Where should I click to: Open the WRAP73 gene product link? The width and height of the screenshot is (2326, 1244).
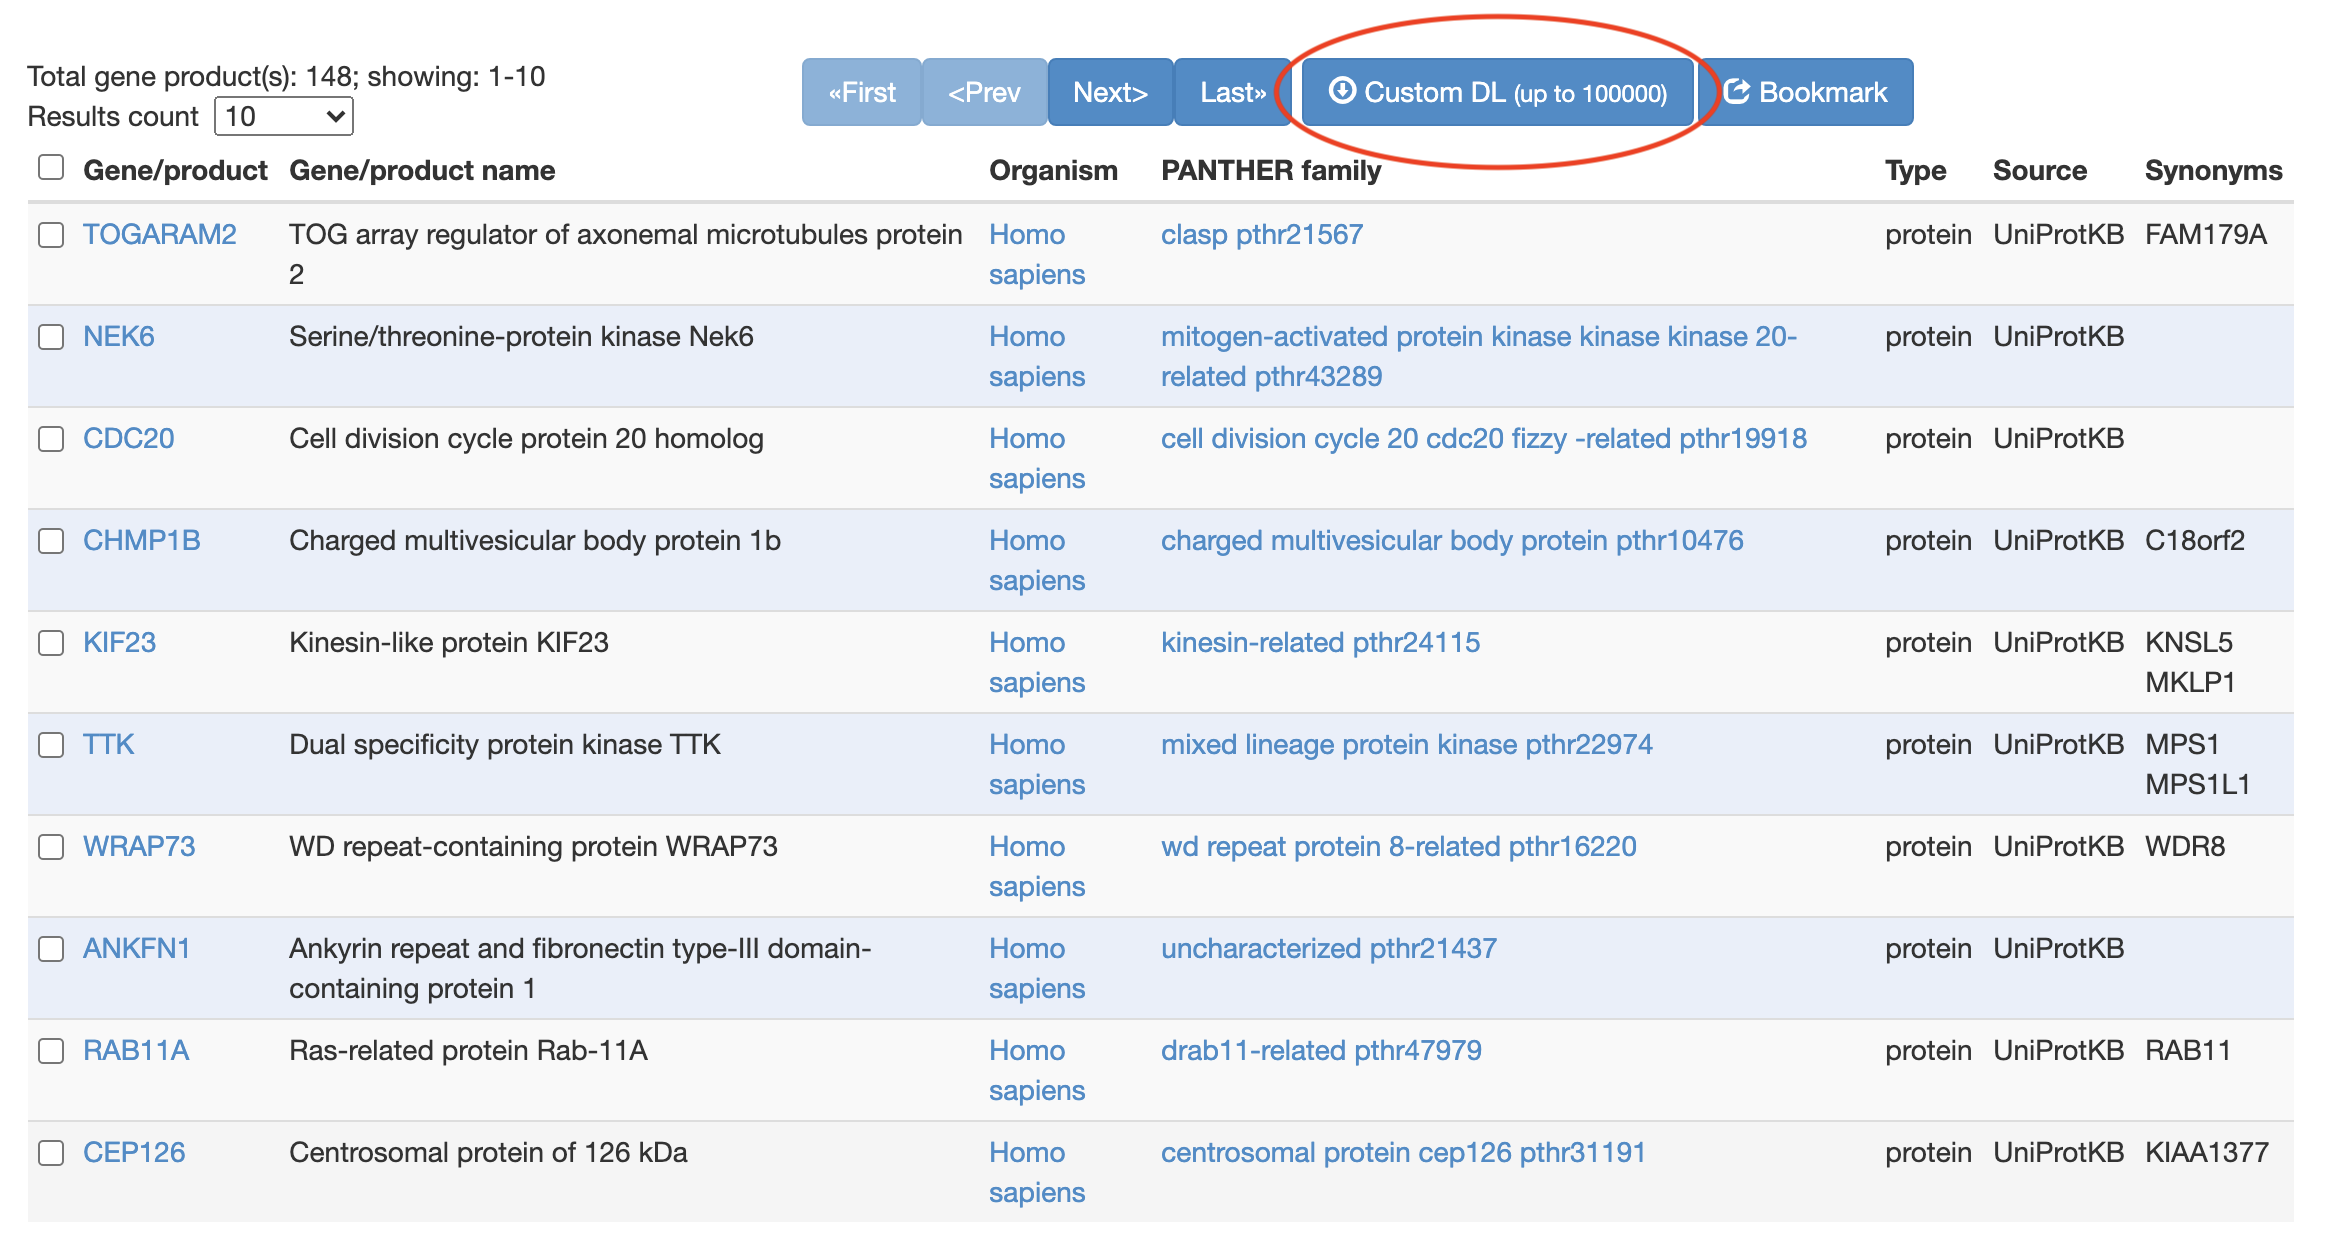(x=138, y=846)
